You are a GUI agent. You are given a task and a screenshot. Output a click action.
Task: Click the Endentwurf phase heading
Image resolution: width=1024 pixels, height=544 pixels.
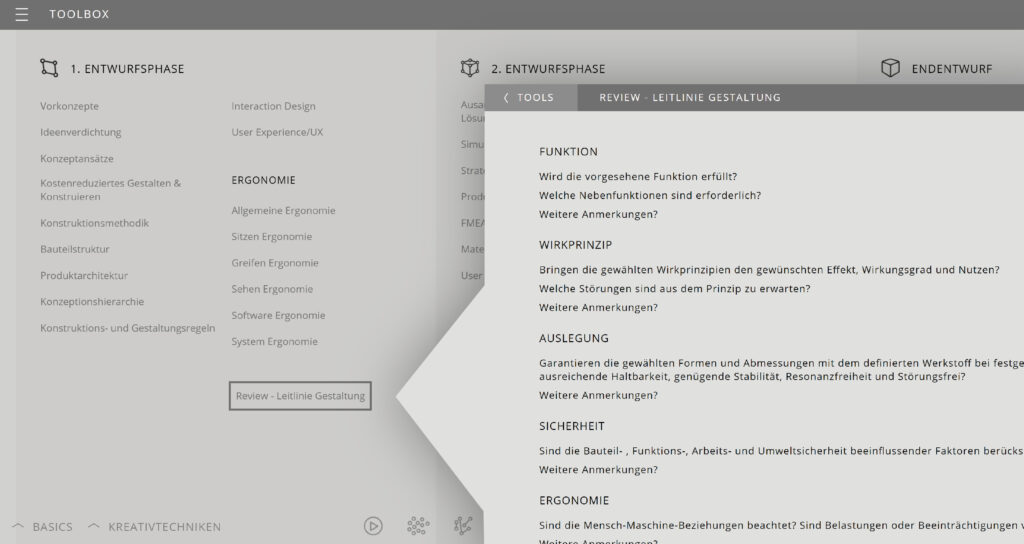pyautogui.click(x=951, y=69)
